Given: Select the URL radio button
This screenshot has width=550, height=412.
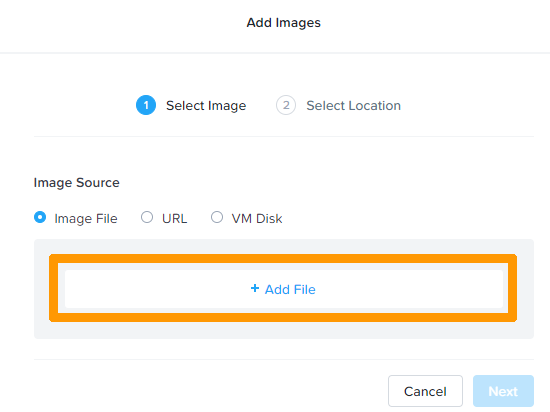Looking at the screenshot, I should point(147,217).
